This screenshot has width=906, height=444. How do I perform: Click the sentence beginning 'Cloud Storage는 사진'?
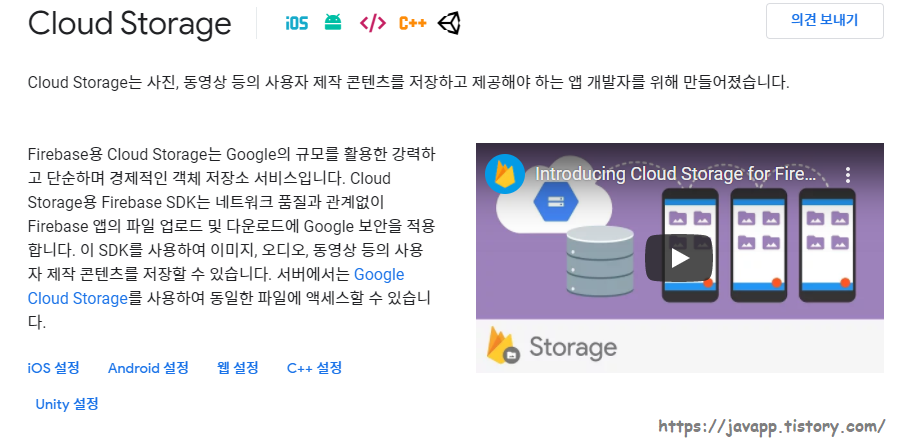click(409, 83)
